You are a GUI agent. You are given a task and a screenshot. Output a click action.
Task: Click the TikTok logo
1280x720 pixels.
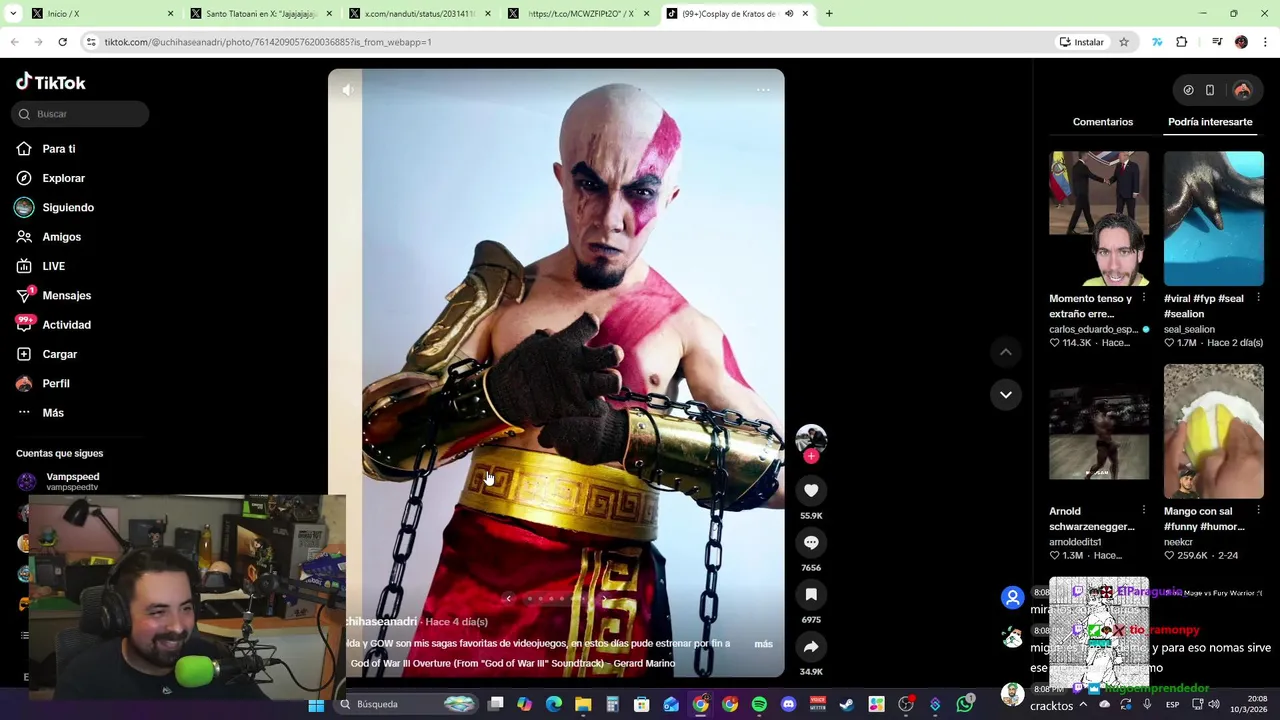pyautogui.click(x=51, y=82)
